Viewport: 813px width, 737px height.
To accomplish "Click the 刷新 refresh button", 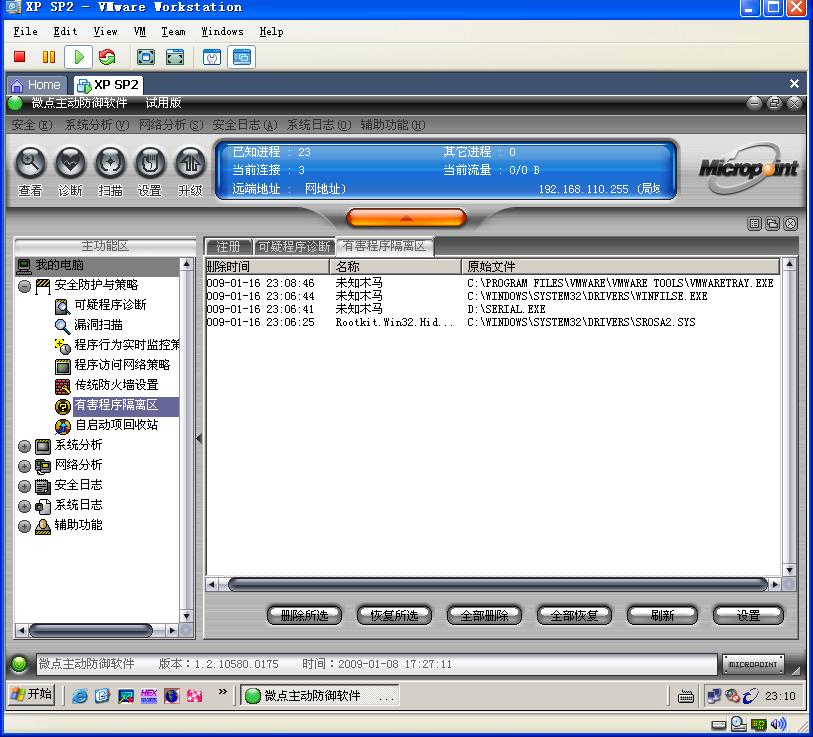I will click(662, 616).
